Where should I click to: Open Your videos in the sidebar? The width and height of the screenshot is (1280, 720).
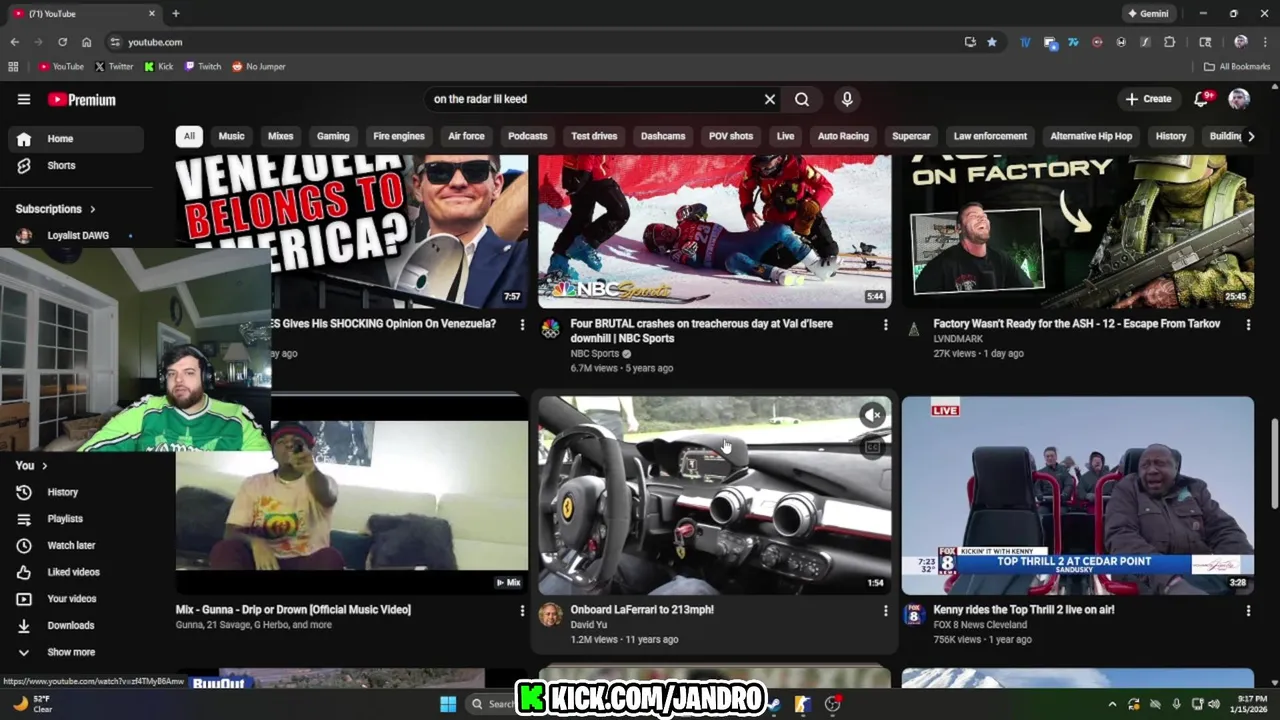pyautogui.click(x=76, y=599)
